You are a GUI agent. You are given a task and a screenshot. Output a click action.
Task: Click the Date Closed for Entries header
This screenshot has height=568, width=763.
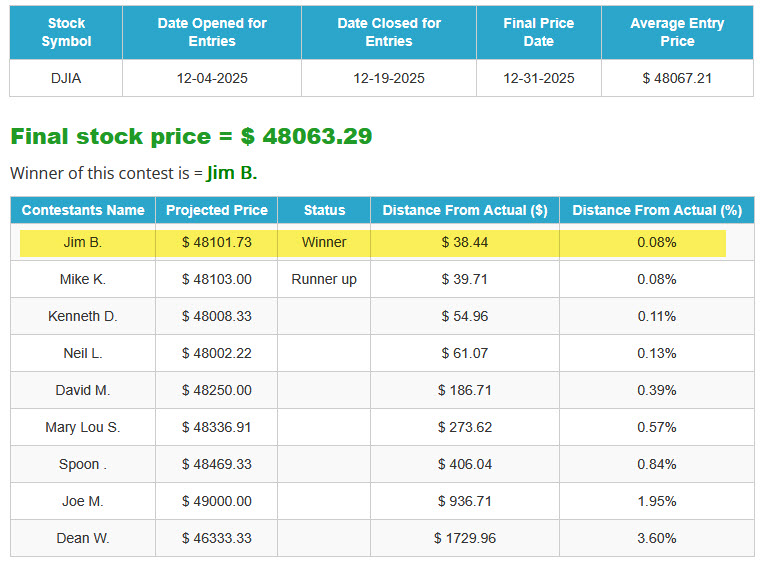click(x=389, y=32)
